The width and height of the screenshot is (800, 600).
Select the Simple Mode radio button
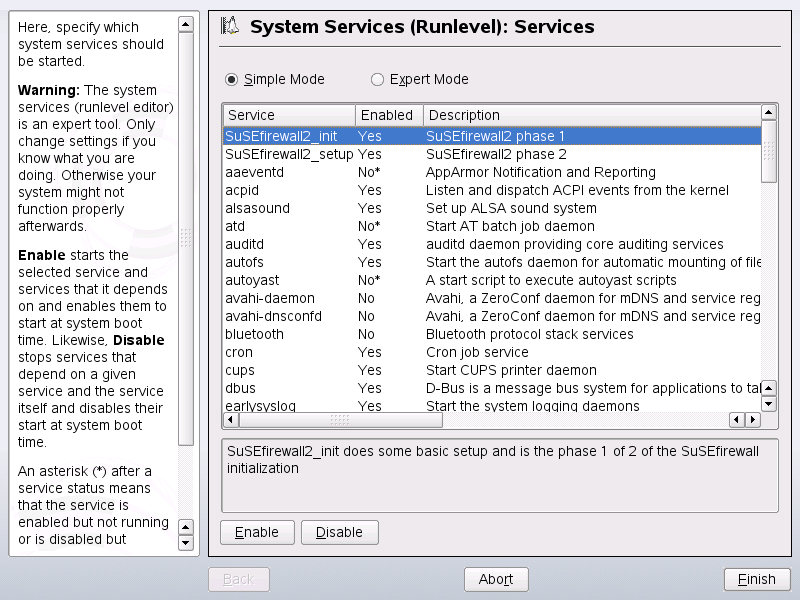(x=232, y=79)
